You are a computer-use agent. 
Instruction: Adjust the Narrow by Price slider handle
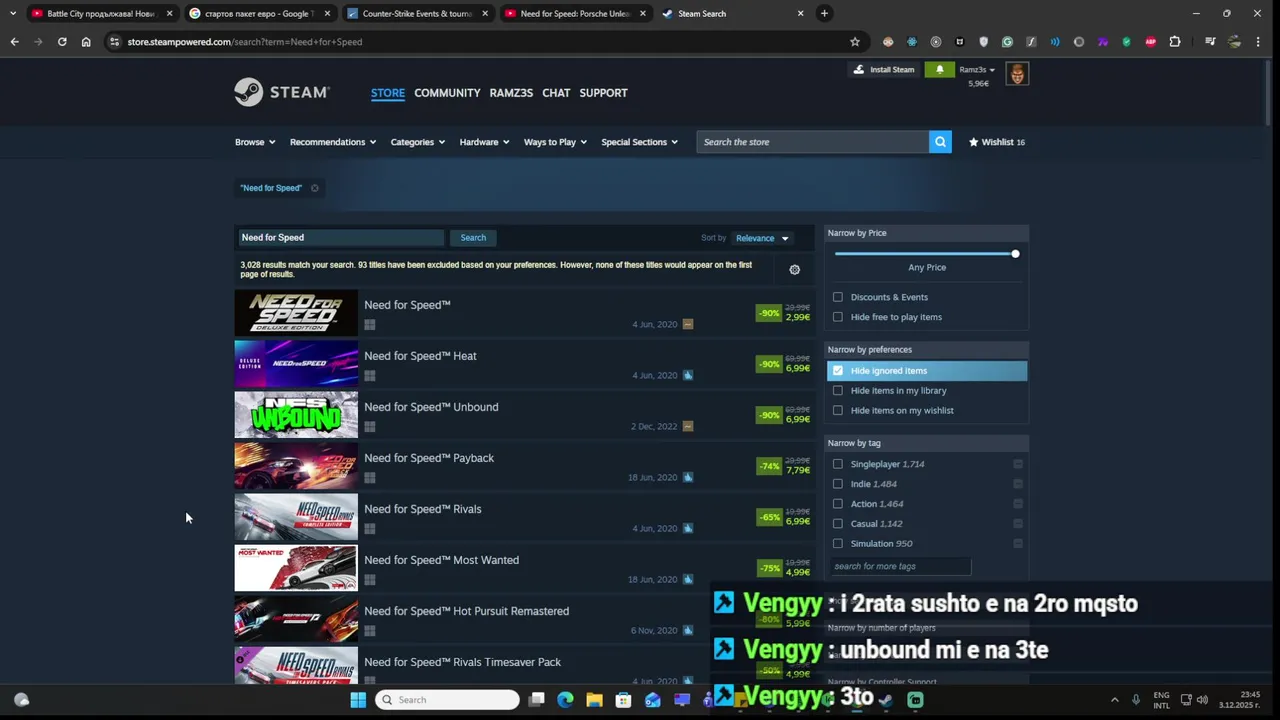pyautogui.click(x=1015, y=254)
